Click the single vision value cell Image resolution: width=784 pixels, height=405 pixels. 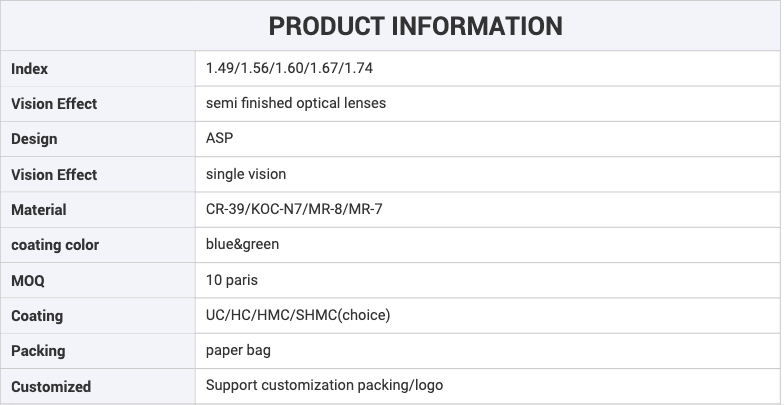246,174
